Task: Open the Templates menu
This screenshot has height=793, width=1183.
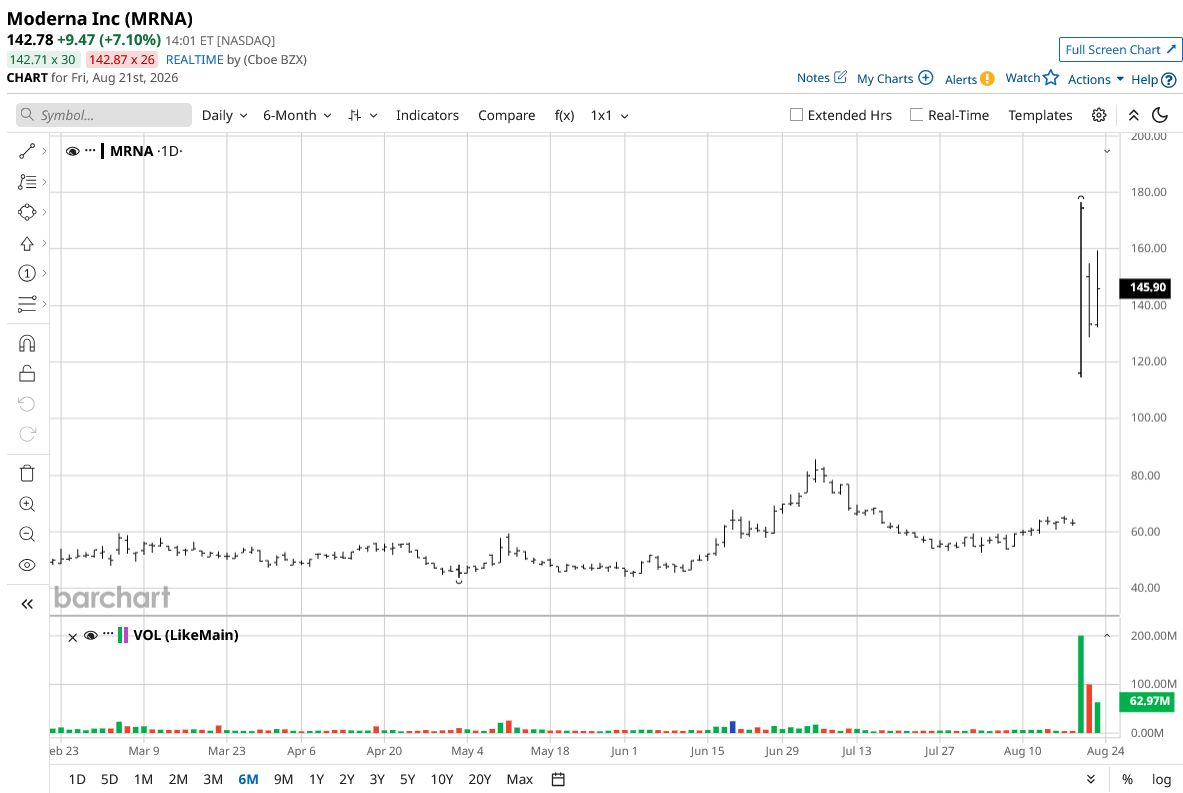Action: pyautogui.click(x=1040, y=115)
